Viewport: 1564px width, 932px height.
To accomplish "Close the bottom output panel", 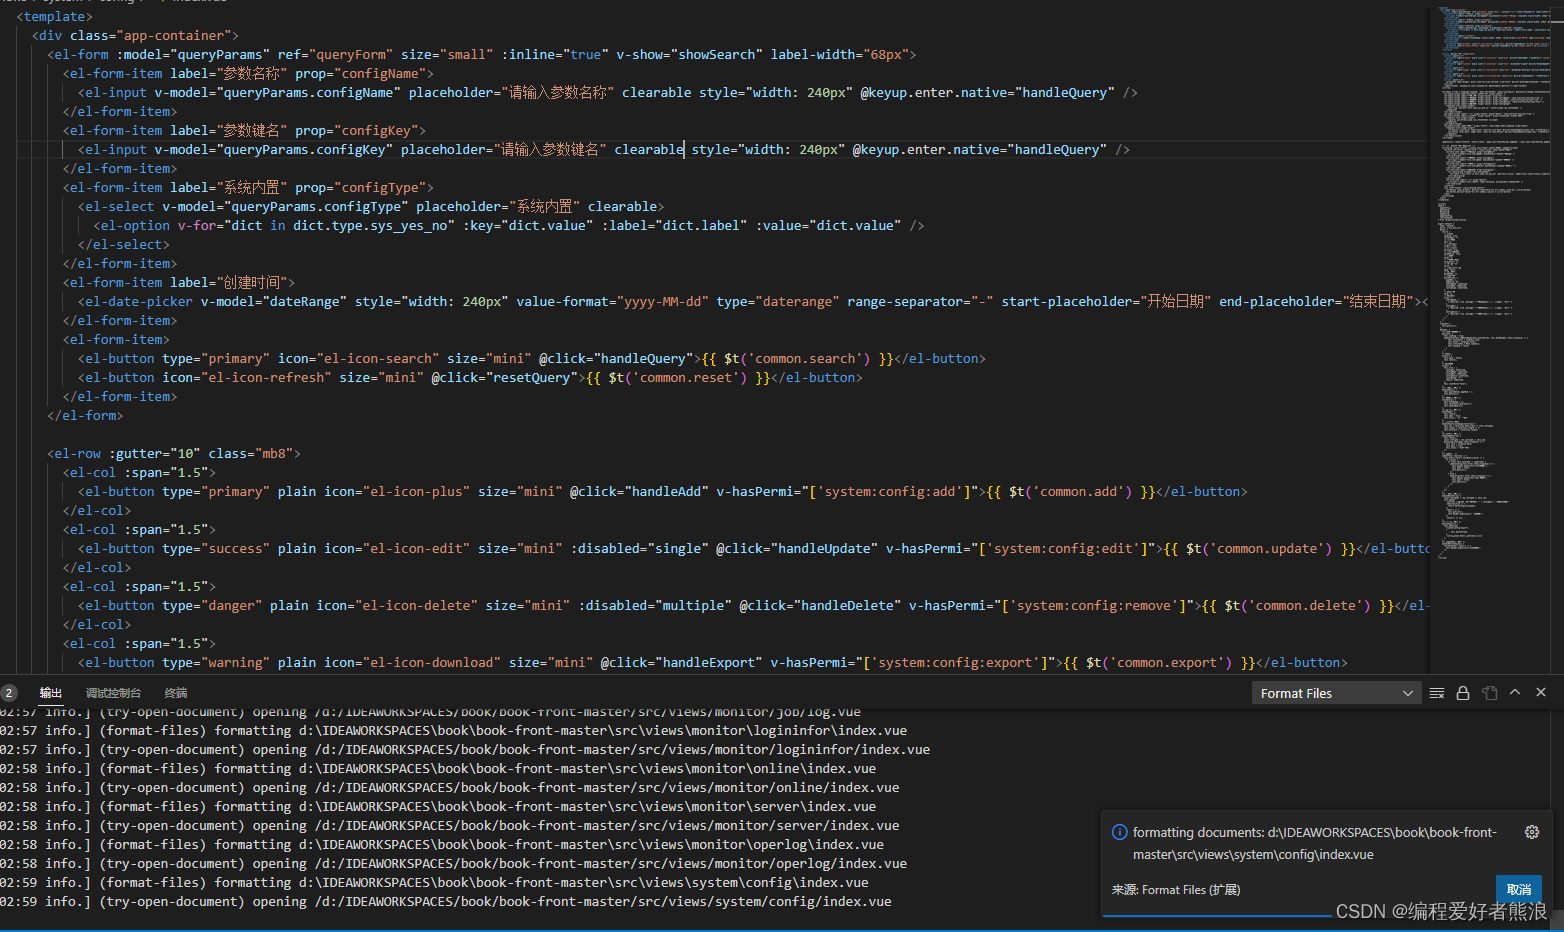I will [x=1541, y=692].
